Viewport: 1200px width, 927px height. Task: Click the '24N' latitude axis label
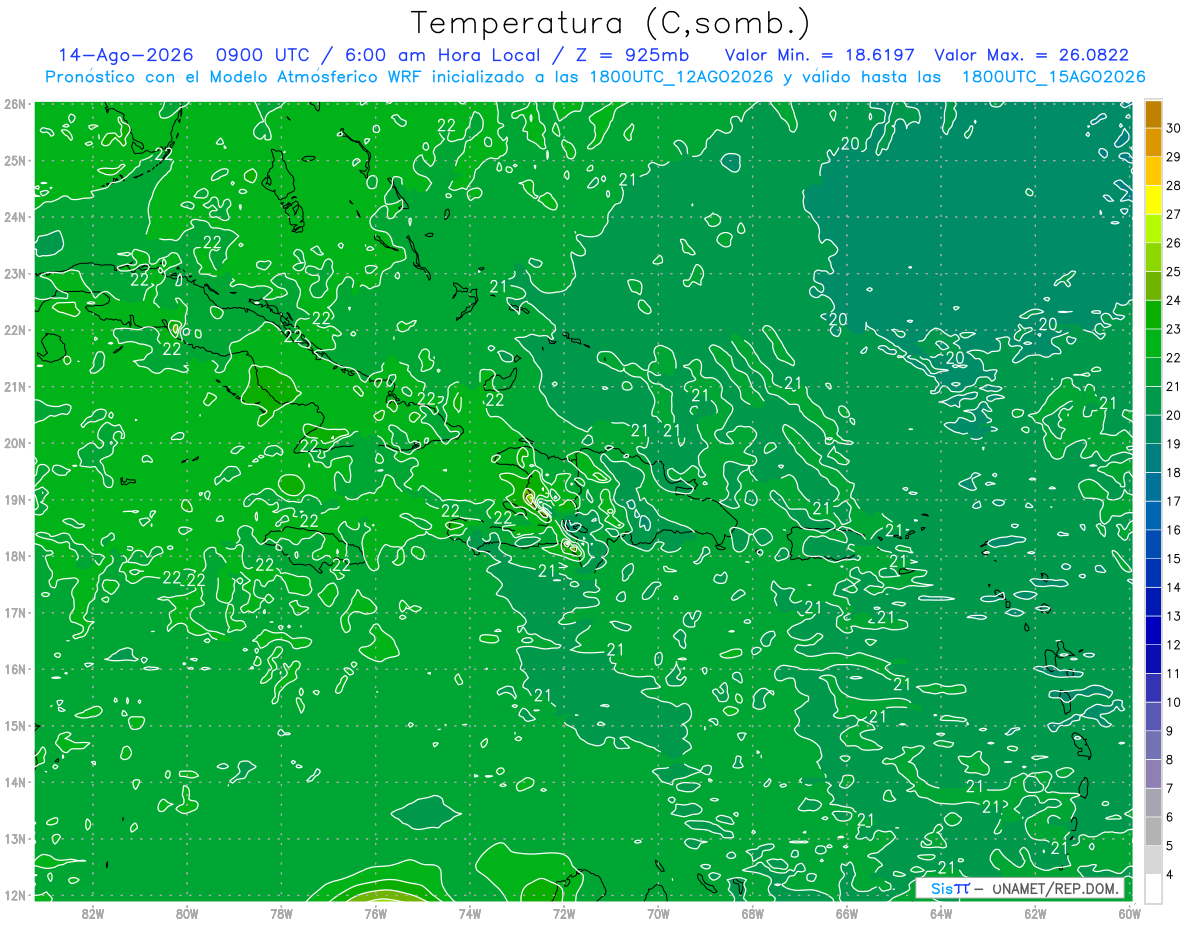click(14, 217)
